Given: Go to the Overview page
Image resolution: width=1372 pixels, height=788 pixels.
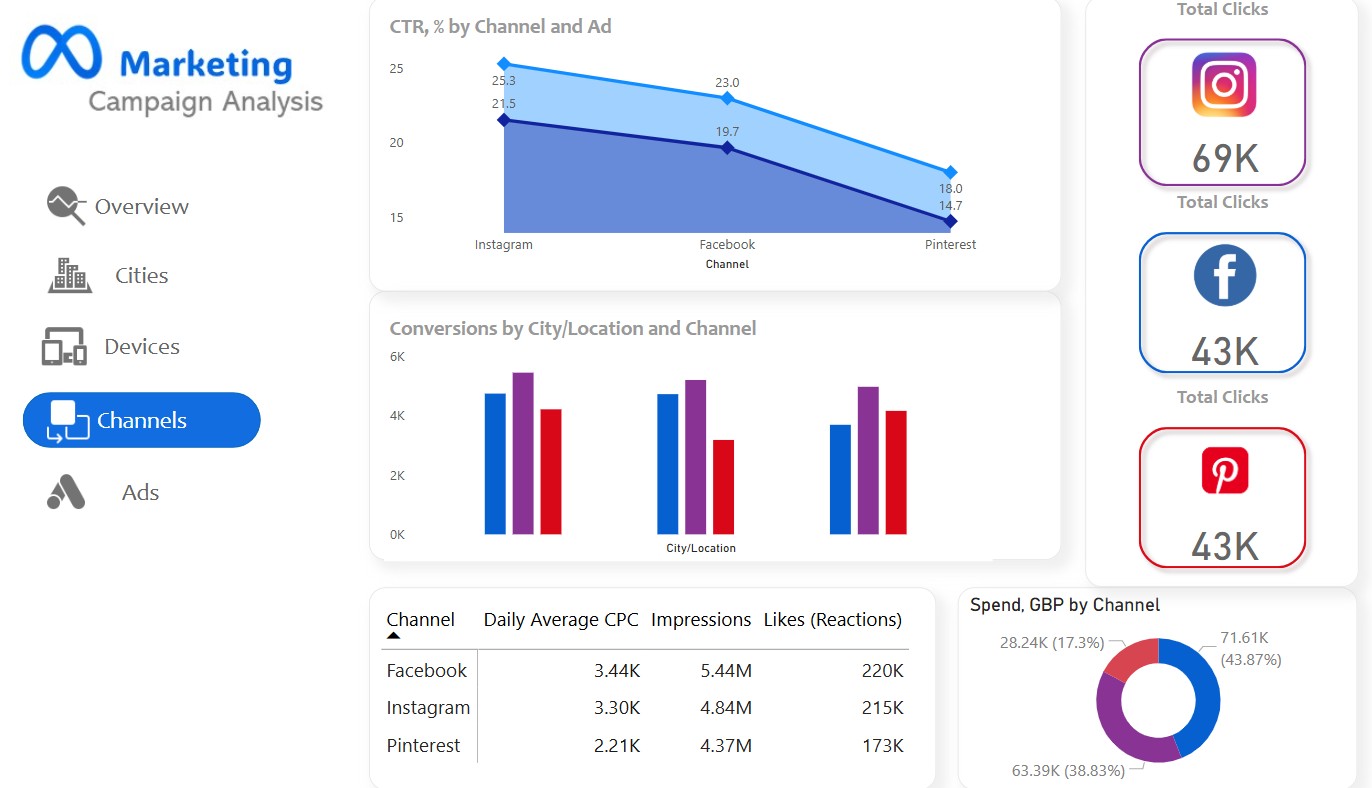Looking at the screenshot, I should 141,207.
